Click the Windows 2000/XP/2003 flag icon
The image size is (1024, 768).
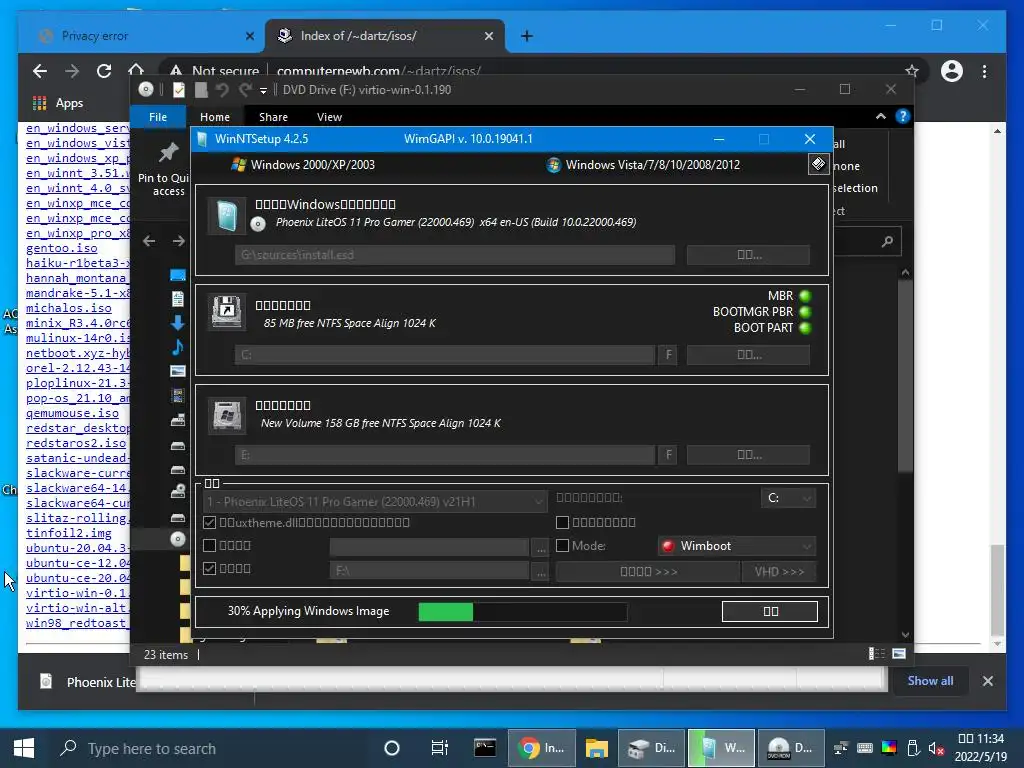click(238, 165)
